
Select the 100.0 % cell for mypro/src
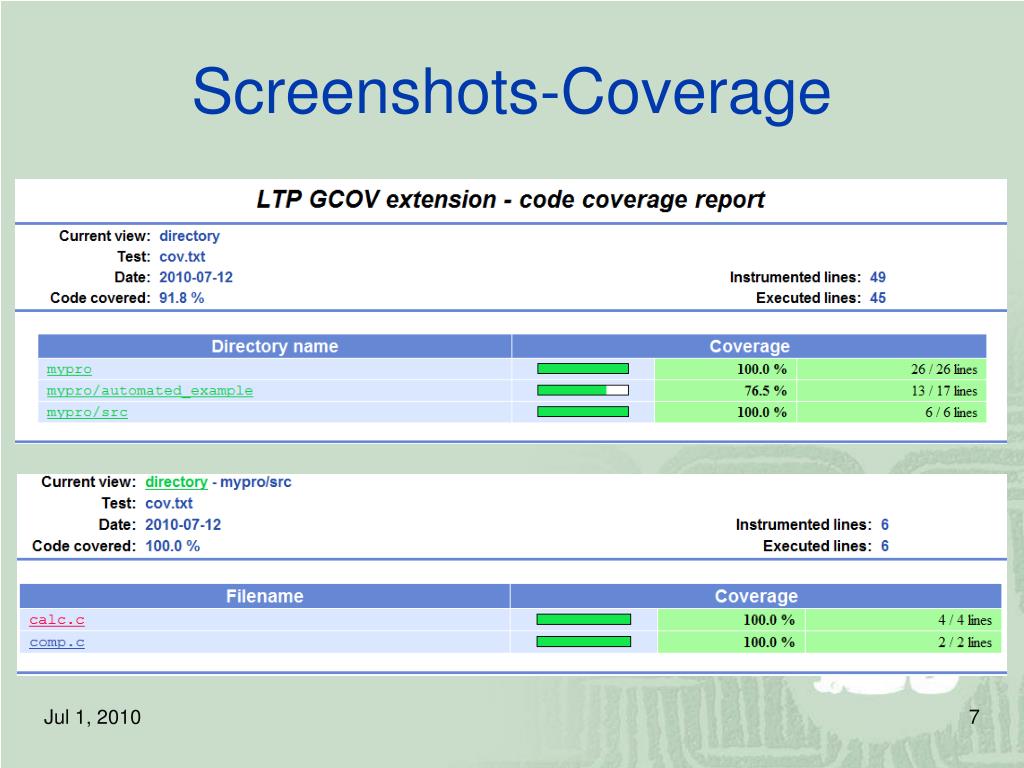click(726, 412)
